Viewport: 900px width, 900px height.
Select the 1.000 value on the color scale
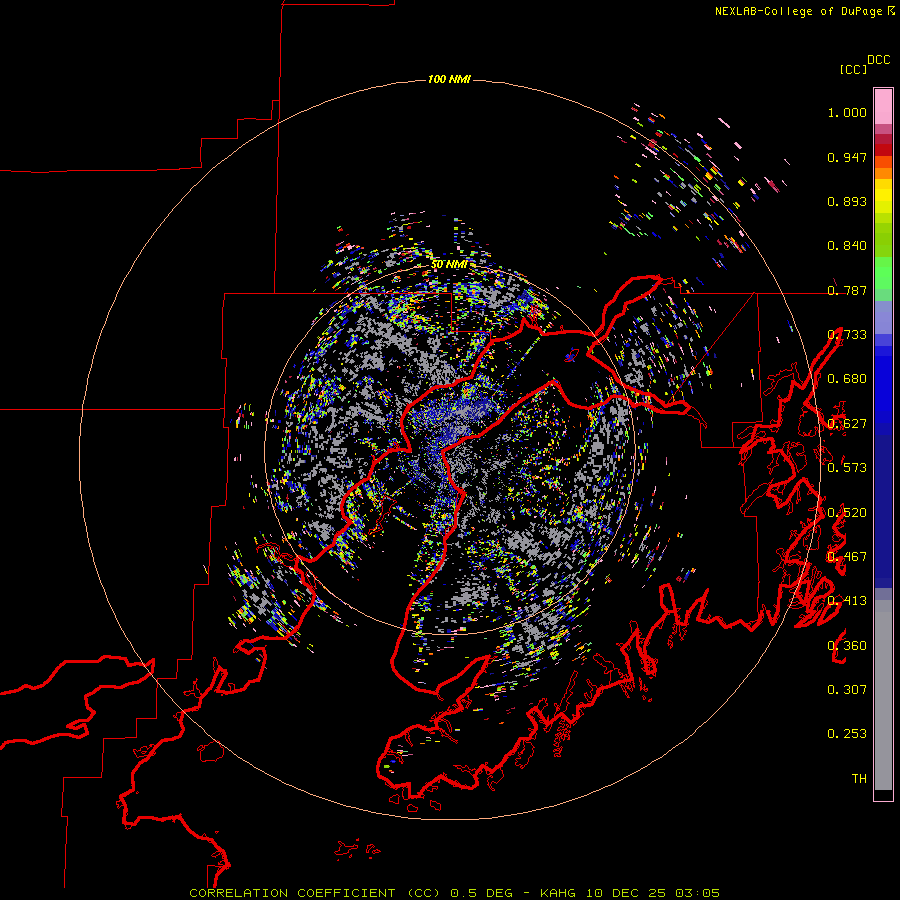pos(847,112)
